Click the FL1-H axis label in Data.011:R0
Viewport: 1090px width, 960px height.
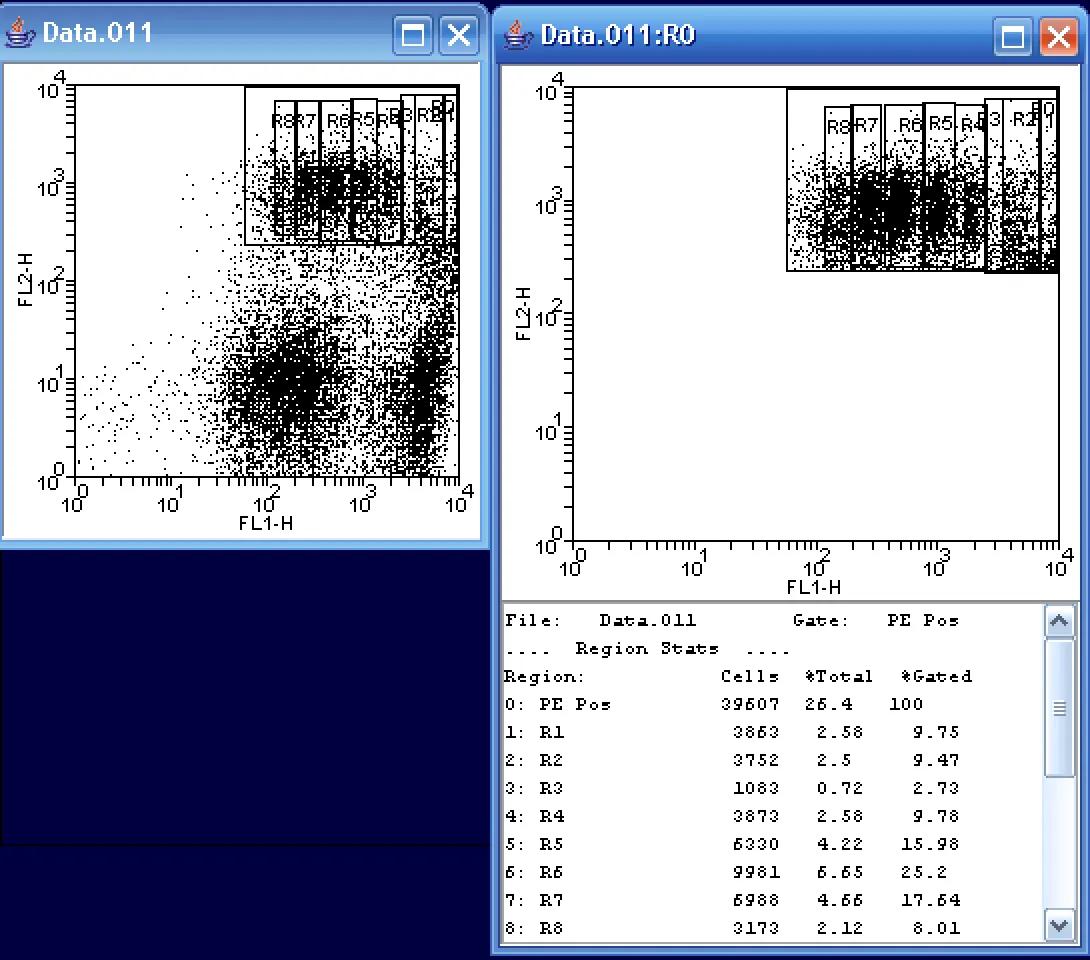(x=813, y=587)
